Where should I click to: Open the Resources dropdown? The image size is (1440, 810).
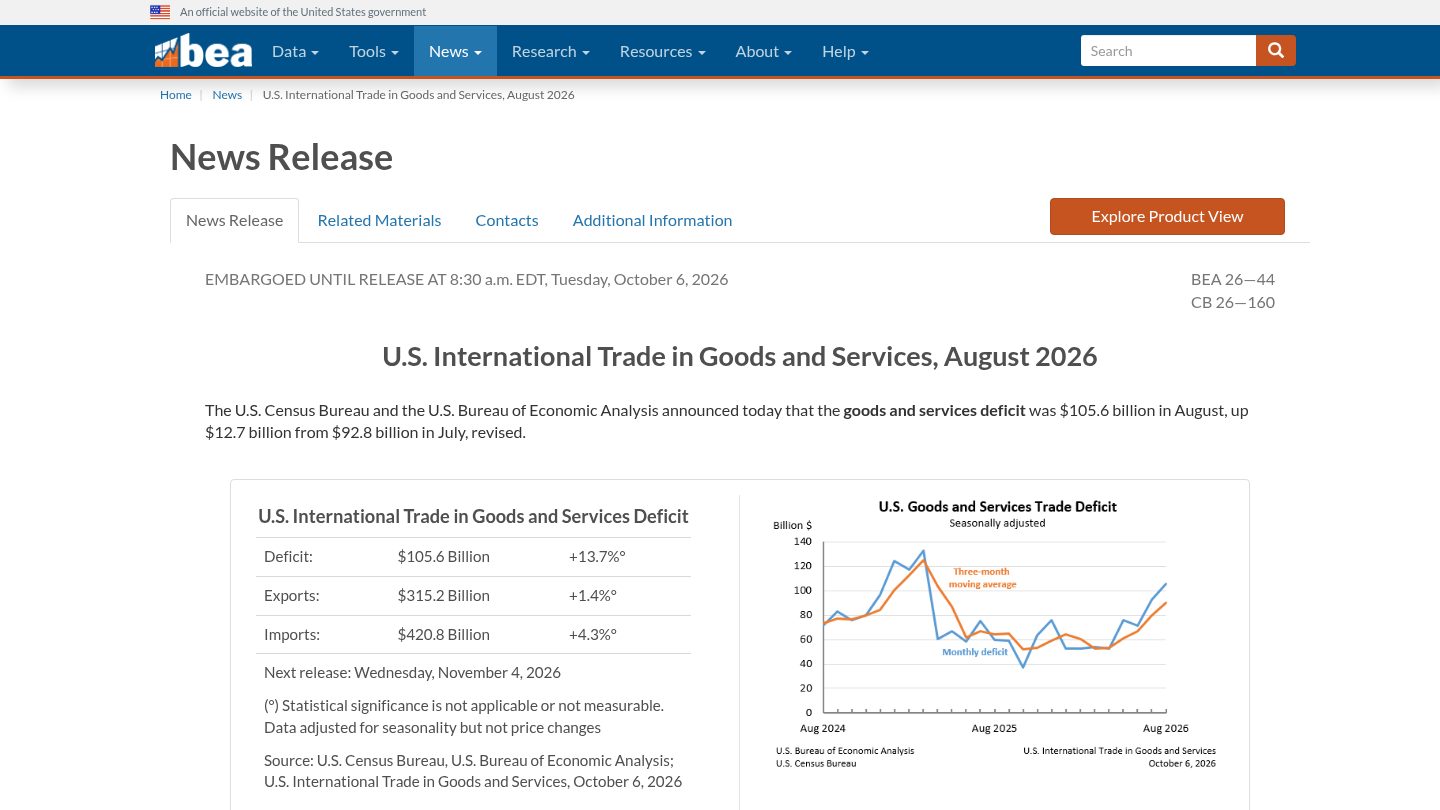pos(662,51)
